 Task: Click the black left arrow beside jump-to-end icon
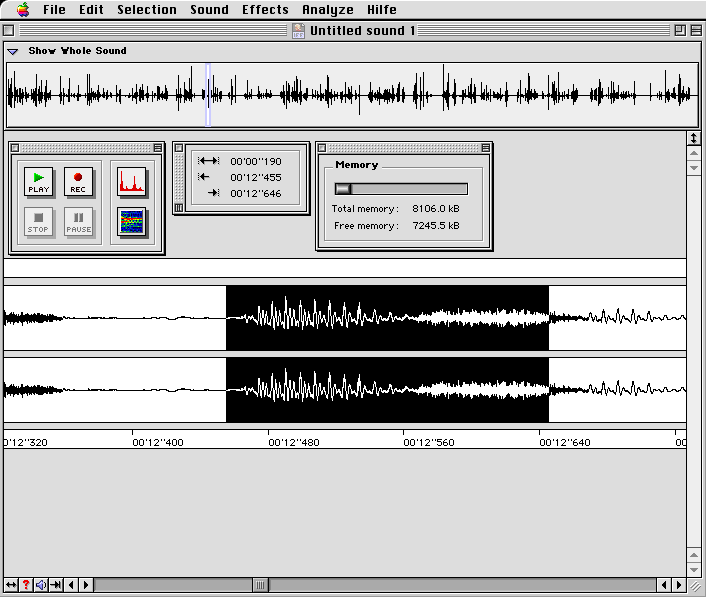tap(71, 585)
